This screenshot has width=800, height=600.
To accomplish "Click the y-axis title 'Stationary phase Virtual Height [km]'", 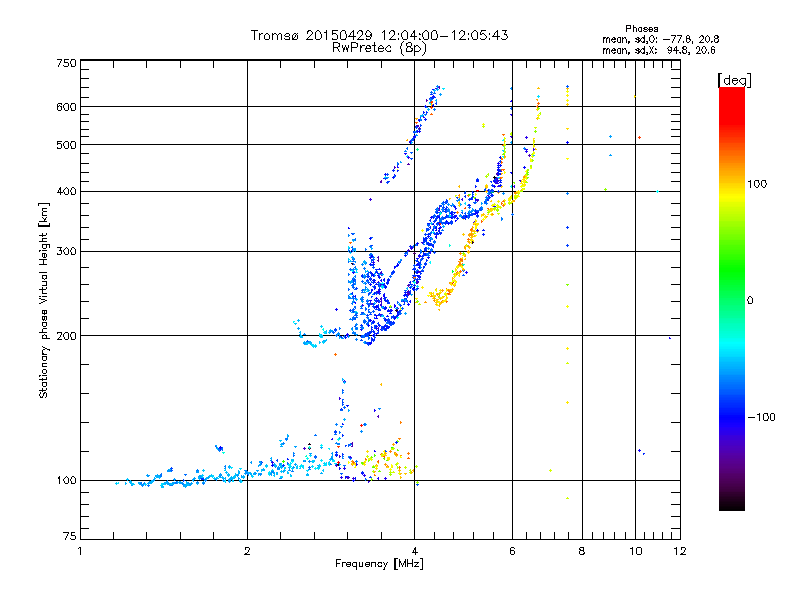I will 43,300.
